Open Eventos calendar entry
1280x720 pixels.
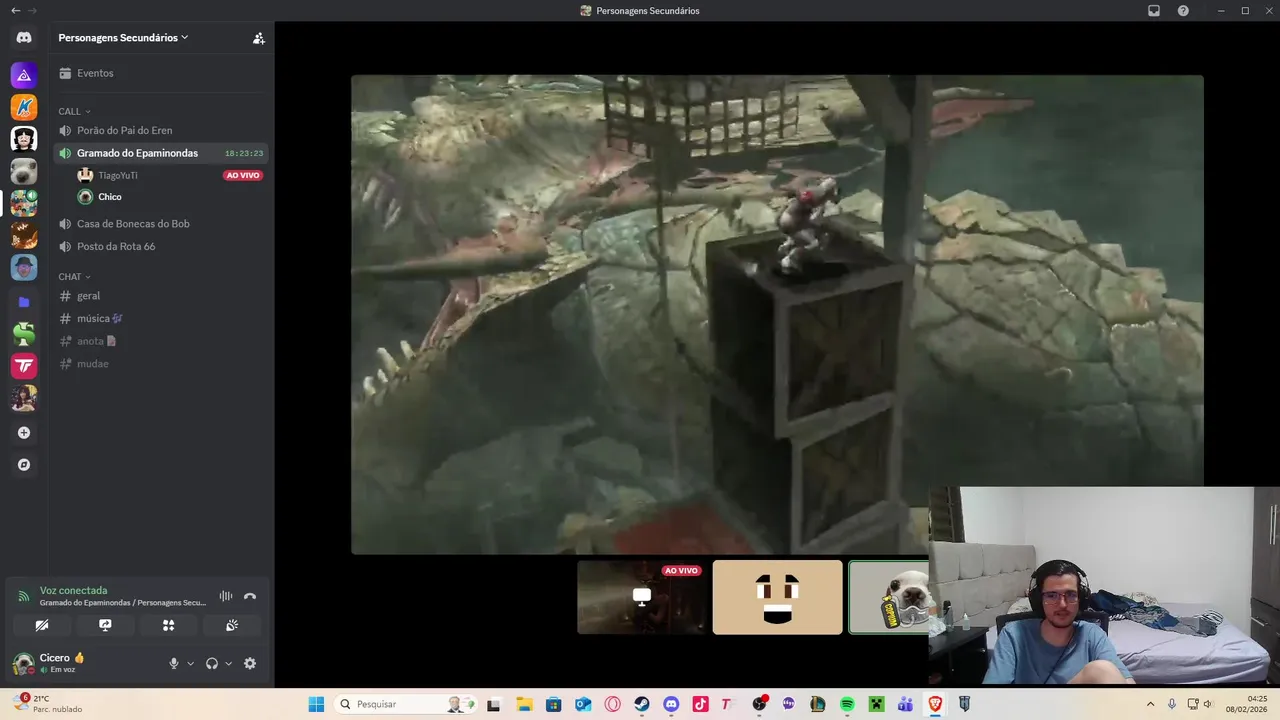(x=161, y=73)
